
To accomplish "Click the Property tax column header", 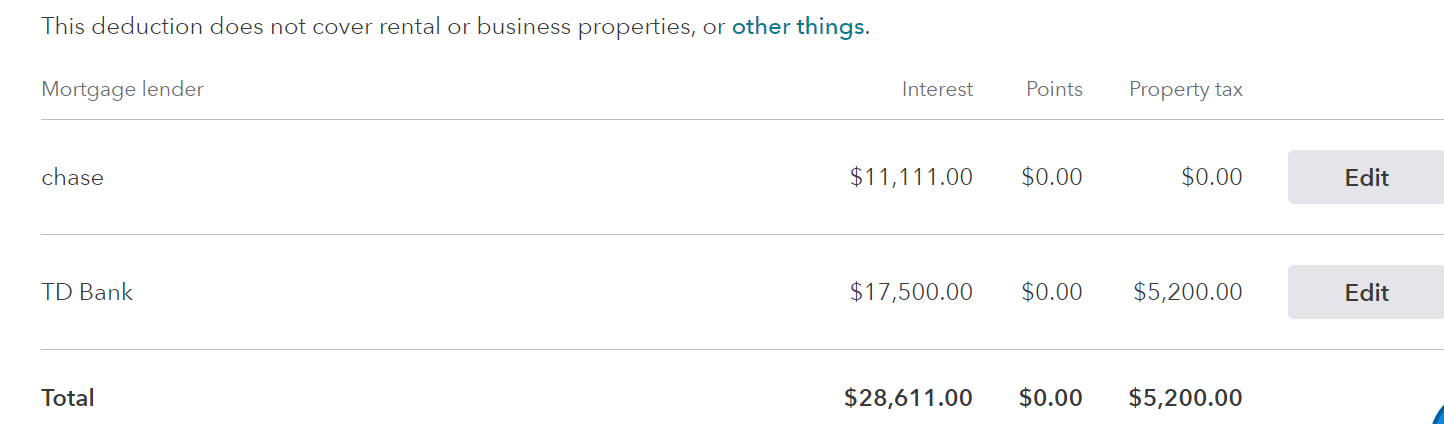I will [1186, 89].
